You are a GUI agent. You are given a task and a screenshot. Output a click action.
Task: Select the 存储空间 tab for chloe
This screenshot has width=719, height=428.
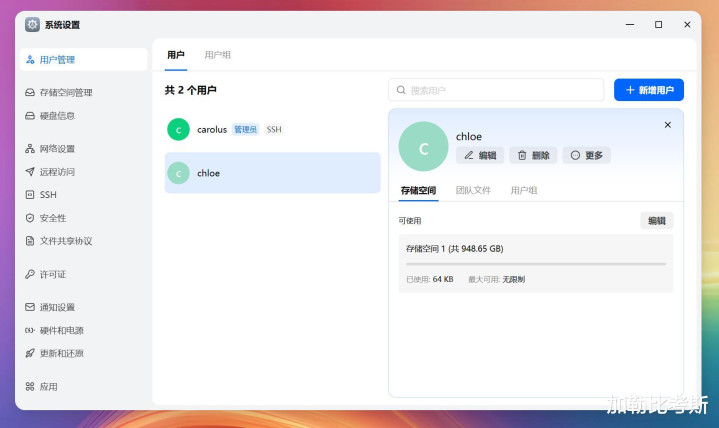418,190
